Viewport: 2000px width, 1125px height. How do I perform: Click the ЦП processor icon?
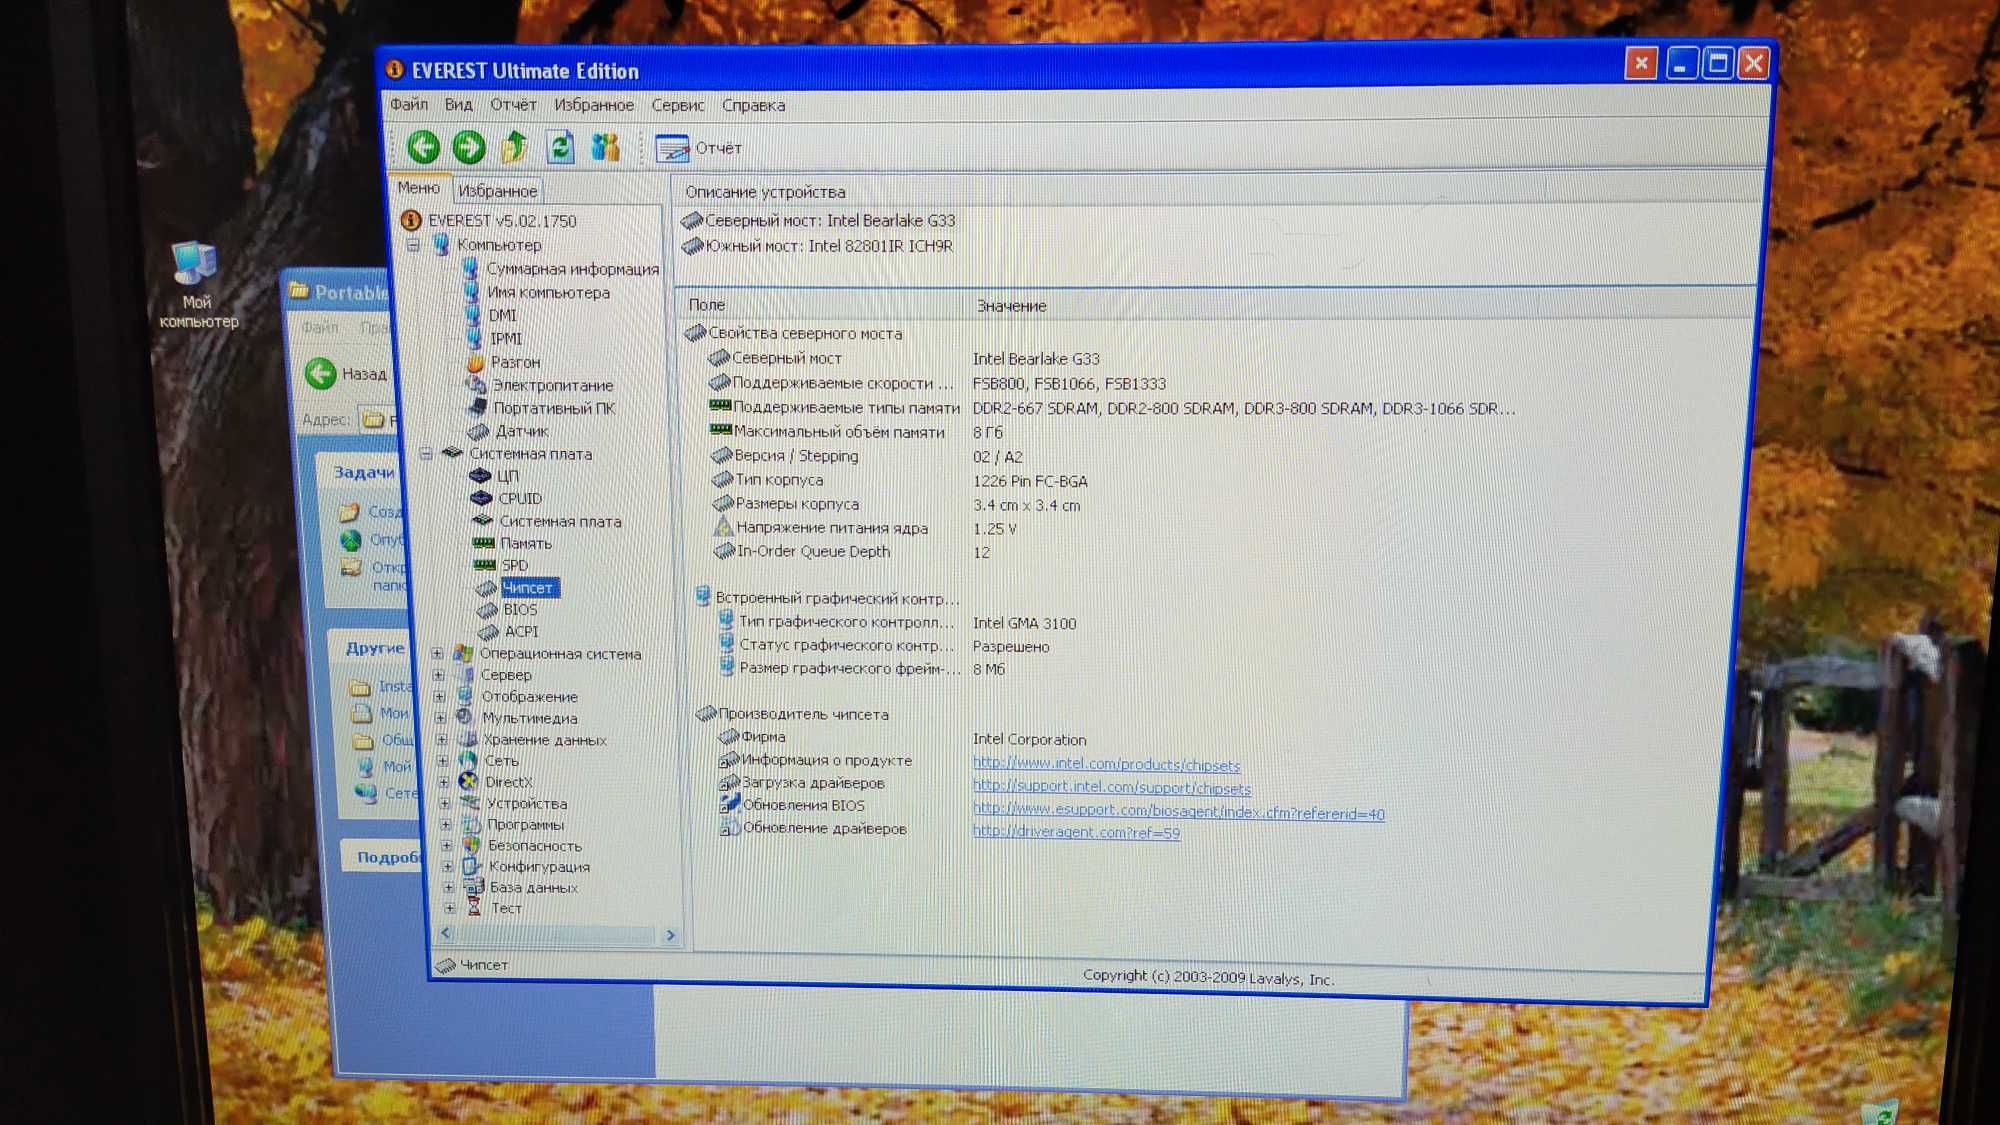coord(480,476)
